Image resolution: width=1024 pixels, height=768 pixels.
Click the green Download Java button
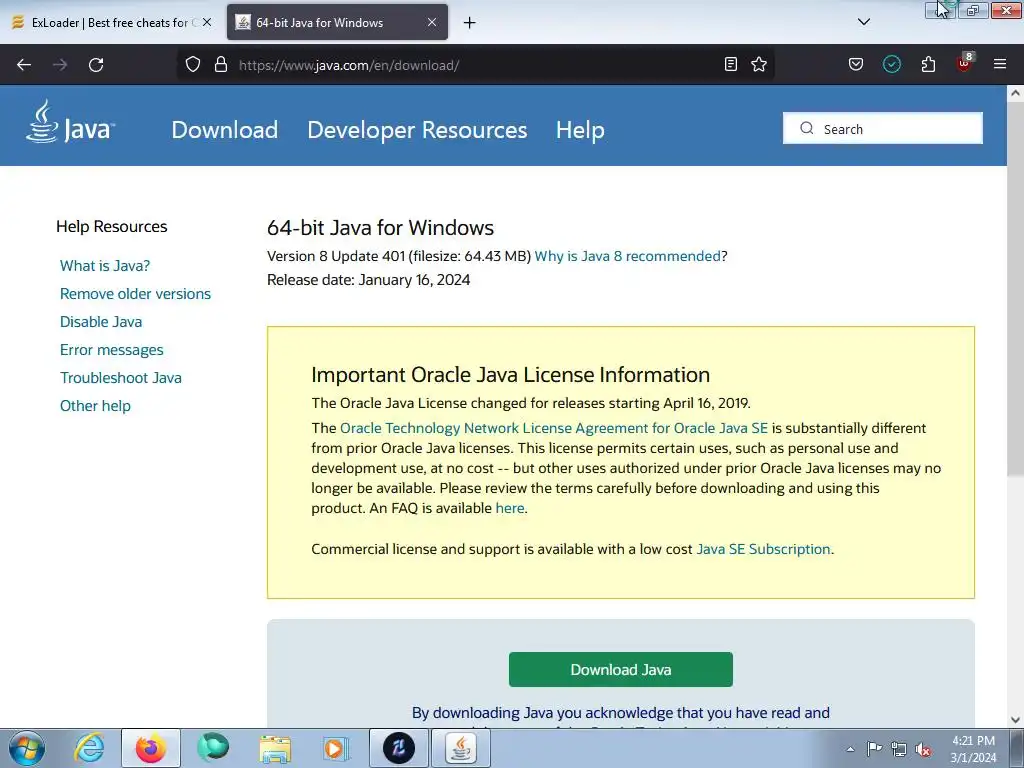point(620,669)
